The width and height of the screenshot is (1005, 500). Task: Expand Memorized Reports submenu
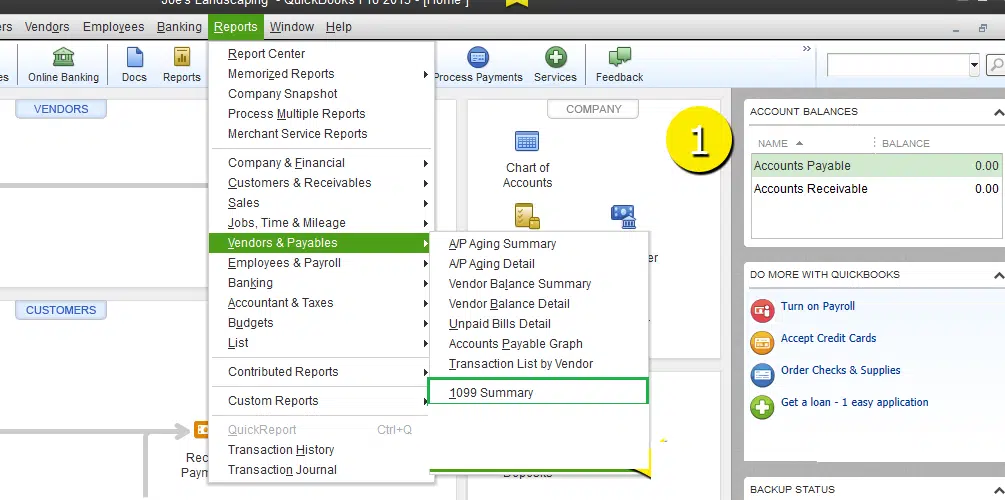[x=321, y=74]
